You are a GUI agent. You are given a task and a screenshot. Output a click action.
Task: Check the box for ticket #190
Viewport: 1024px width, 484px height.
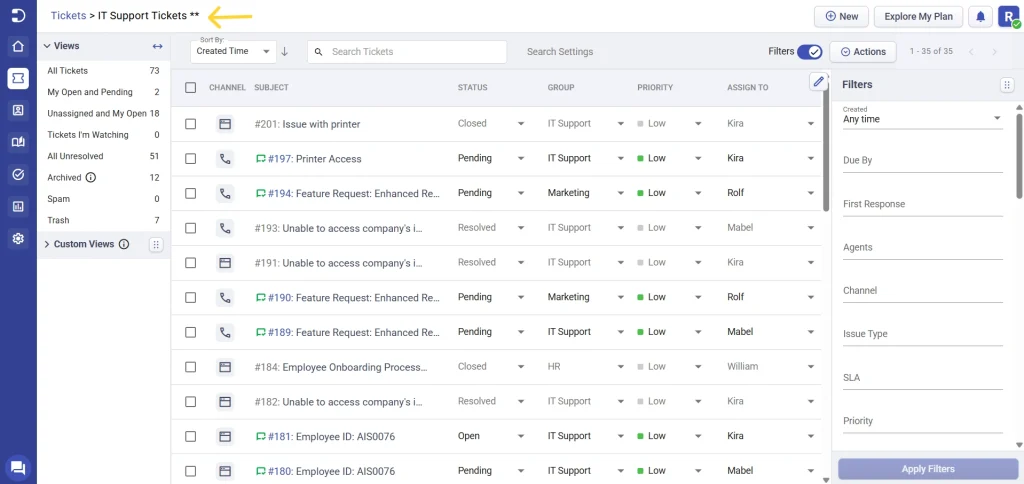[x=191, y=297]
